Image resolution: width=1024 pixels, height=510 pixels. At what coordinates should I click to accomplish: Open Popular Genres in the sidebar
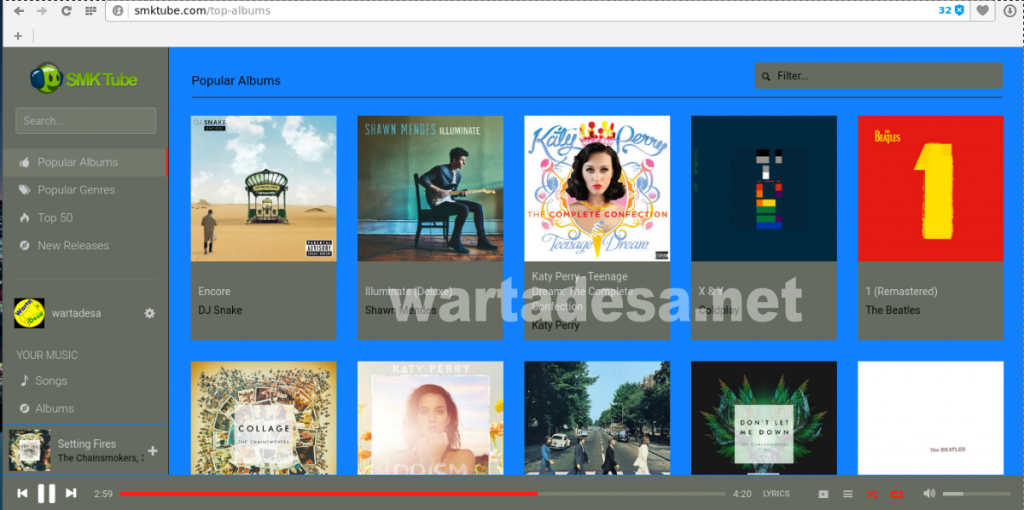pos(85,190)
